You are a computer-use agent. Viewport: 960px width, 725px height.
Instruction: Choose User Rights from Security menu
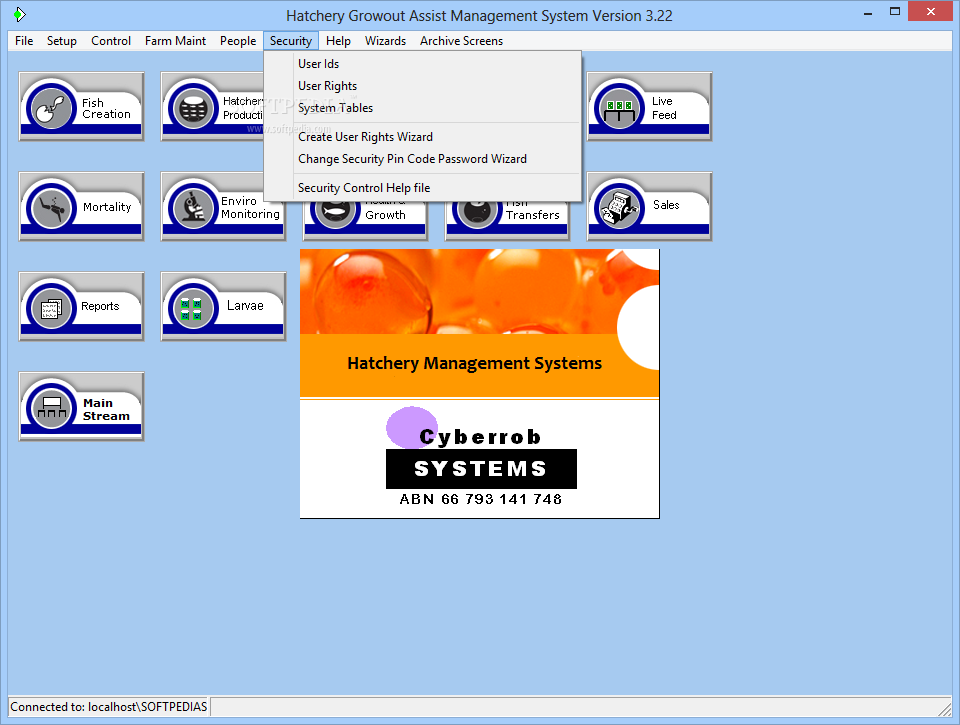pos(422,86)
